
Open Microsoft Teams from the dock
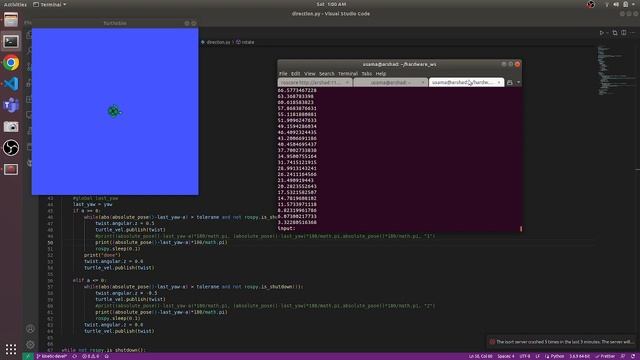pos(11,105)
